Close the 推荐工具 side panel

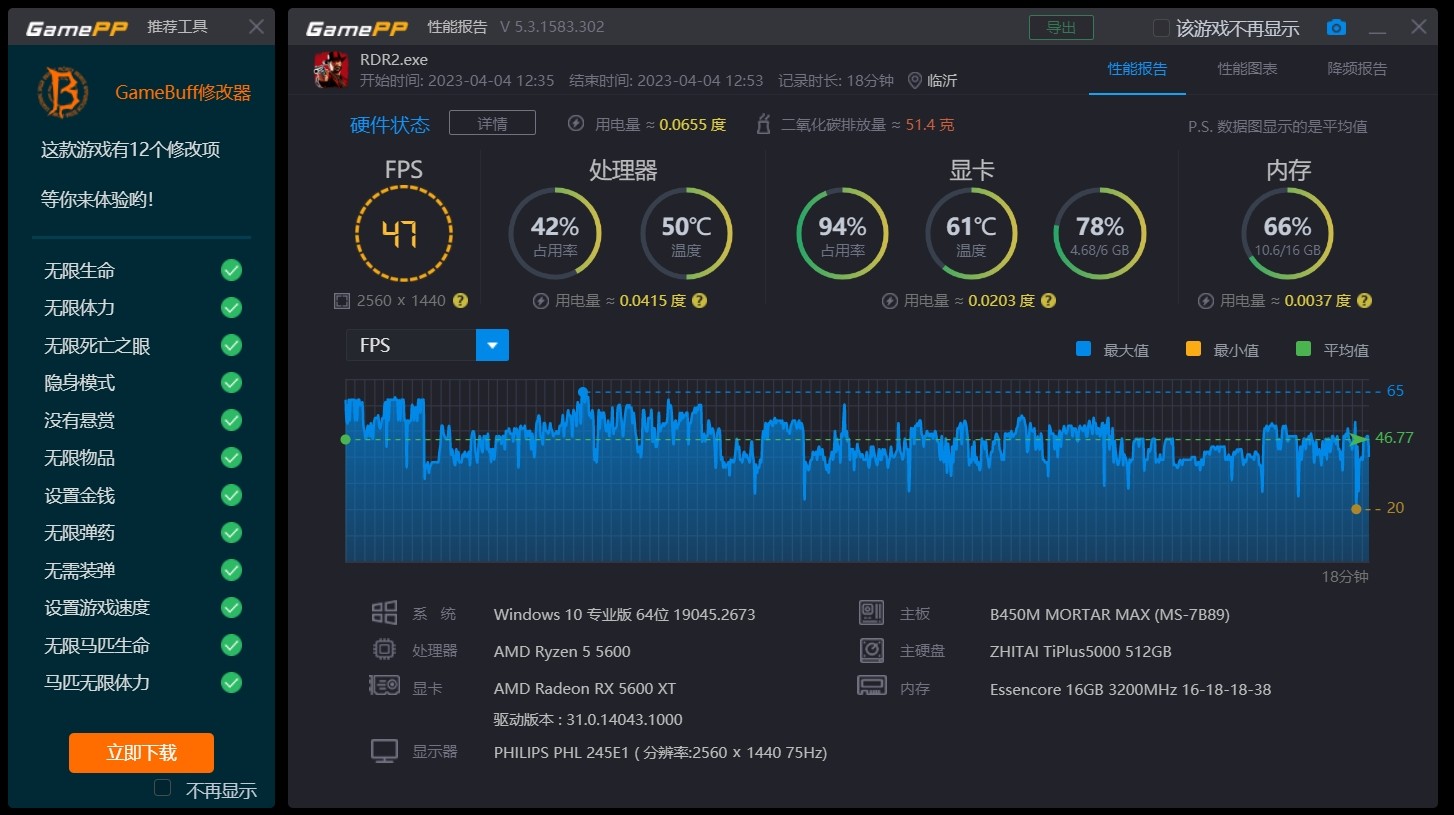click(256, 27)
